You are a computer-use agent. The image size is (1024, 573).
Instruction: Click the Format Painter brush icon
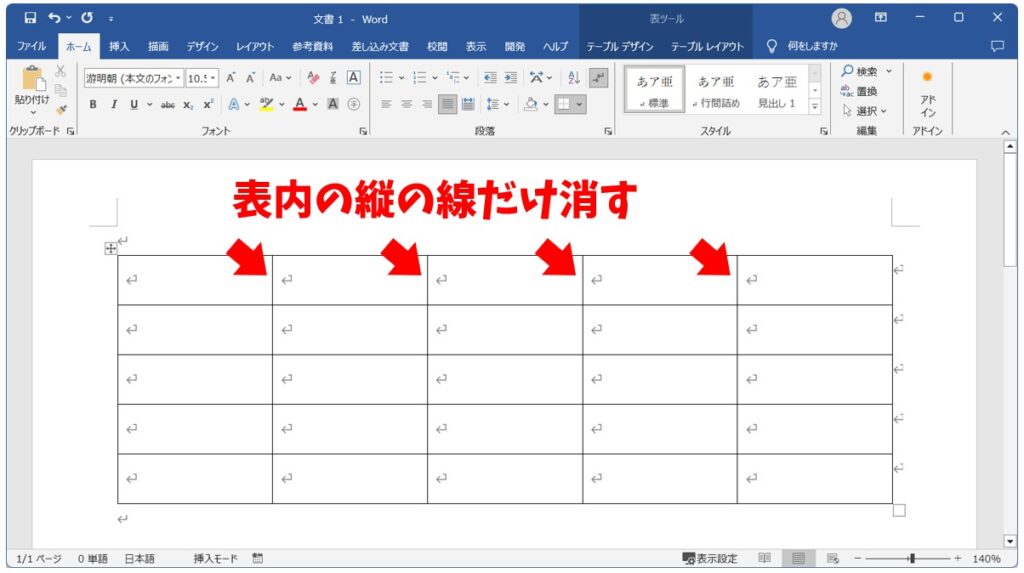(61, 110)
